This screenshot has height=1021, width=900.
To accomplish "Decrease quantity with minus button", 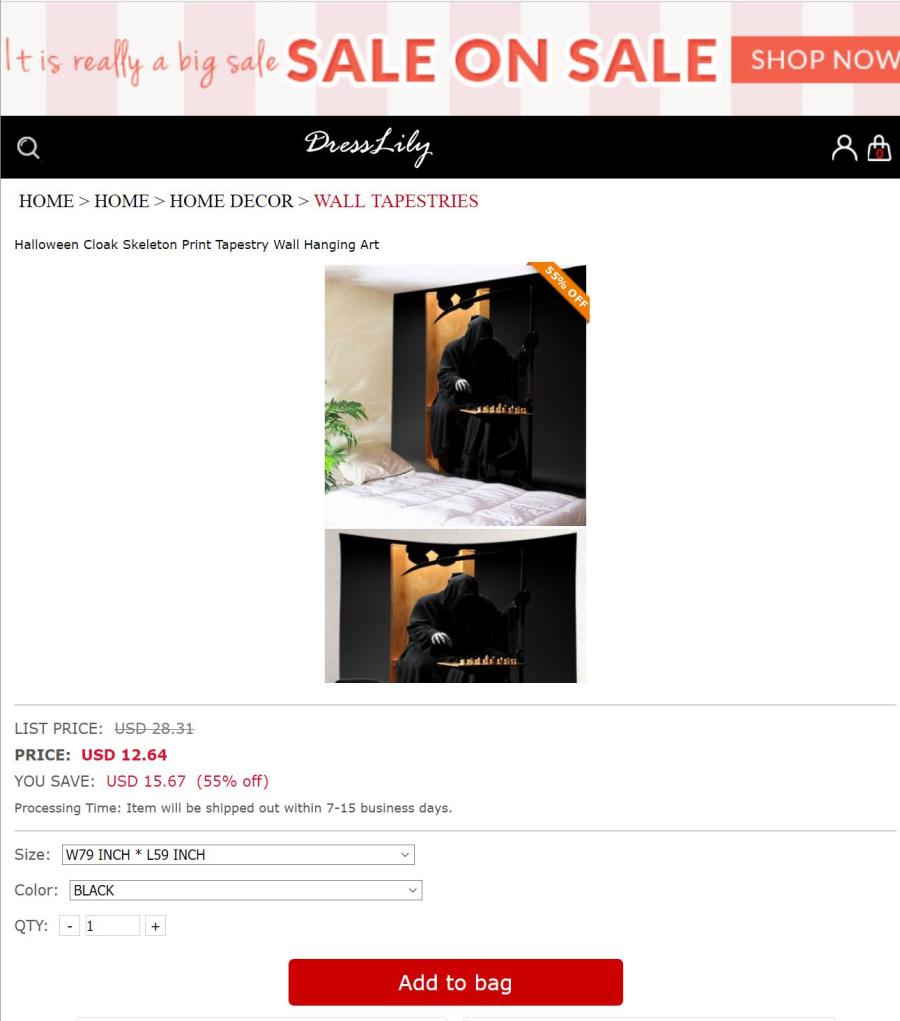I will point(70,925).
